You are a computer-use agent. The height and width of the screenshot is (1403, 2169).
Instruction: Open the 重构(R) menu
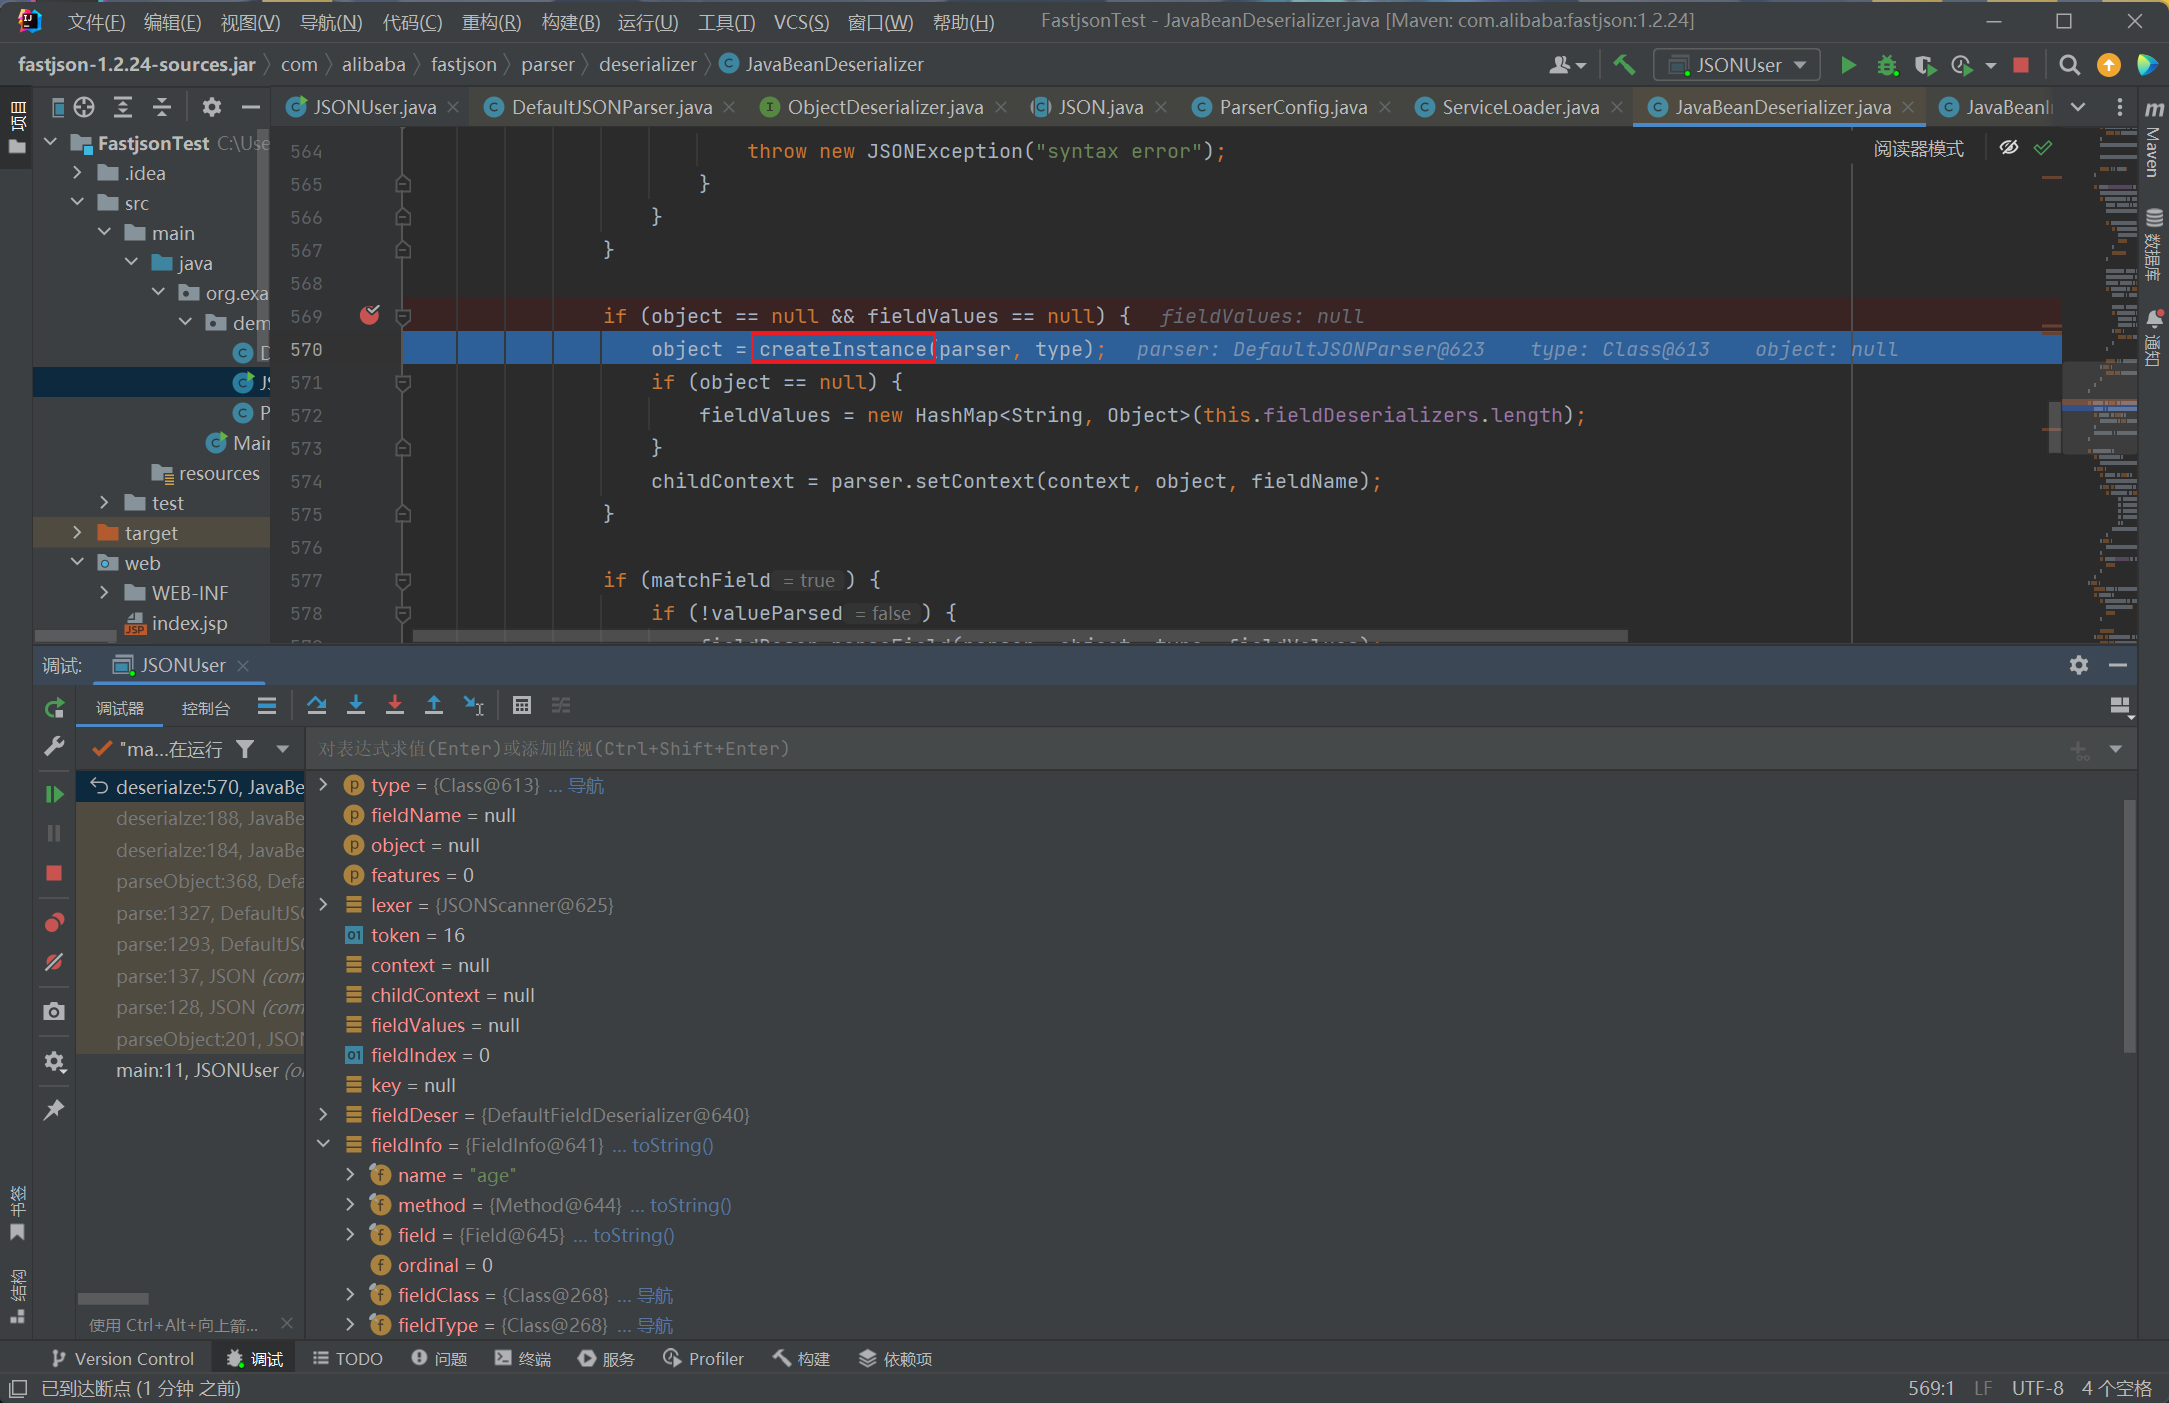click(491, 21)
